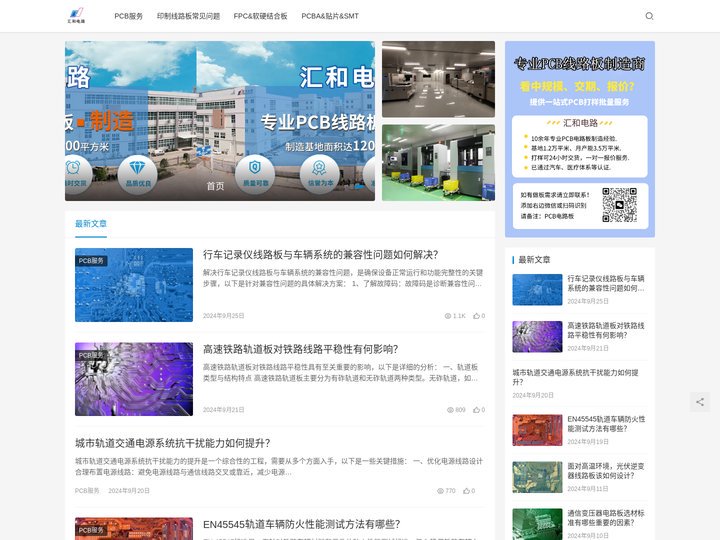Viewport: 720px width, 540px height.
Task: Click upper factory workshop photo
Action: (x=439, y=79)
